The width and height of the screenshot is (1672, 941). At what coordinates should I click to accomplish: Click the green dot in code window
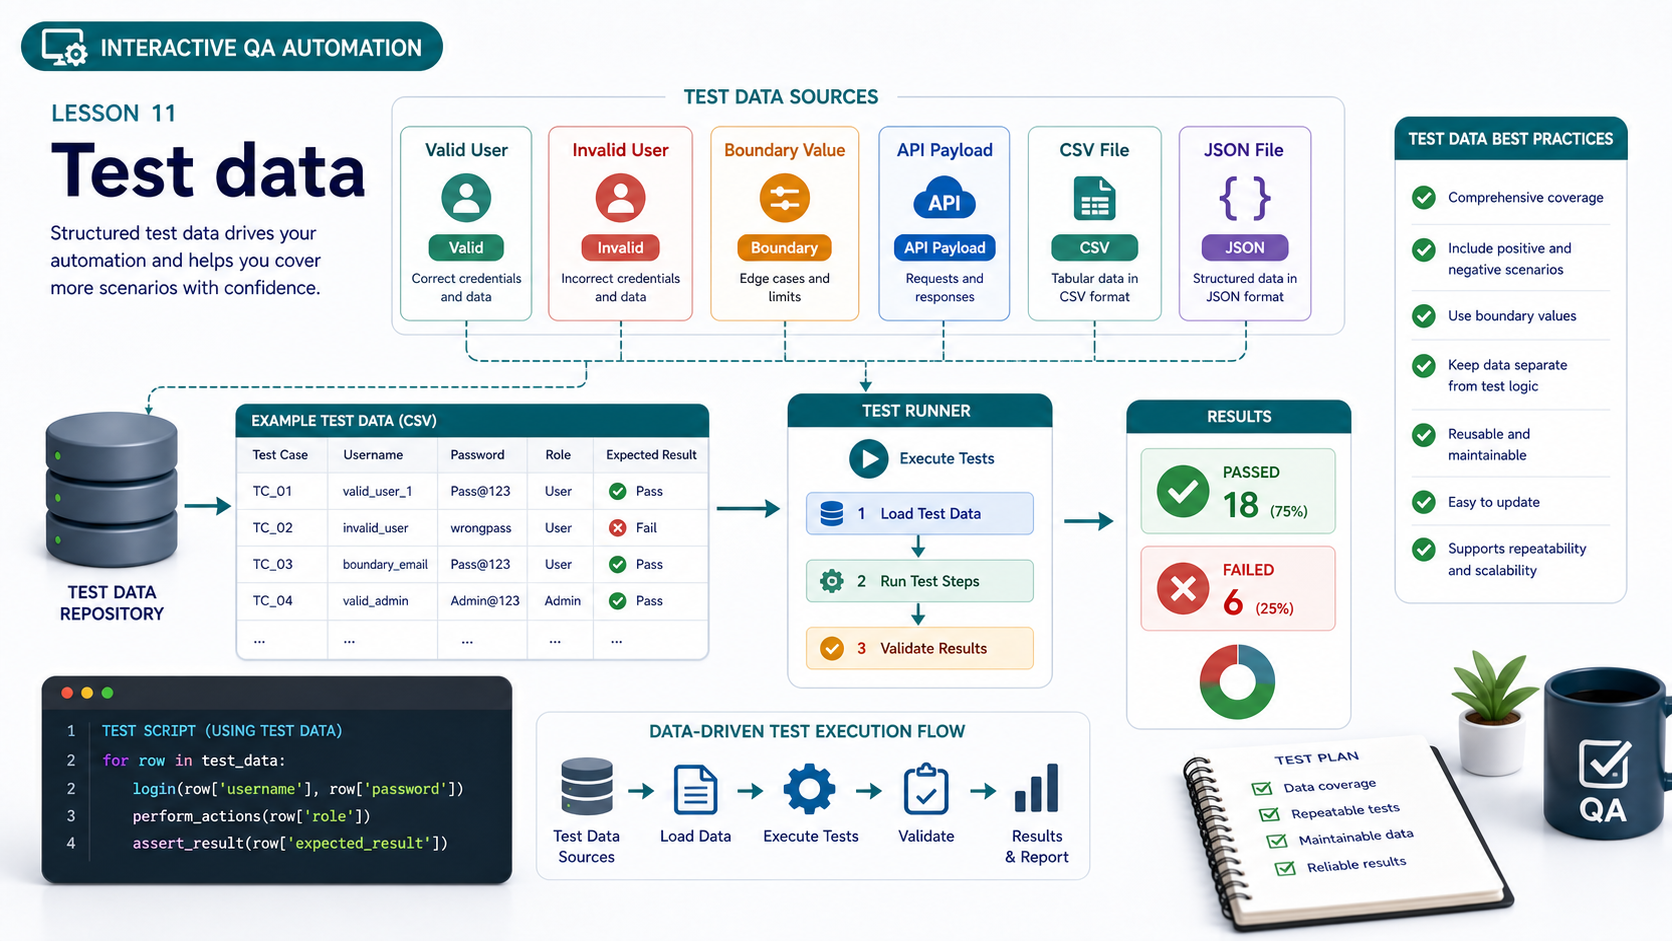click(107, 693)
